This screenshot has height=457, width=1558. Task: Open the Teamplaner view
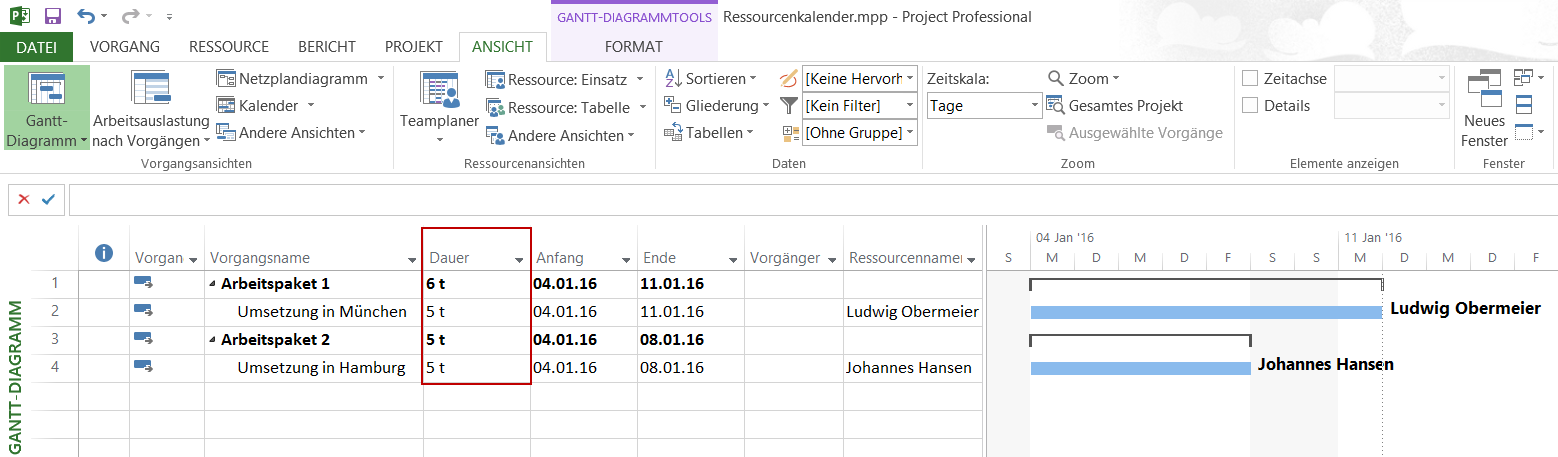439,92
